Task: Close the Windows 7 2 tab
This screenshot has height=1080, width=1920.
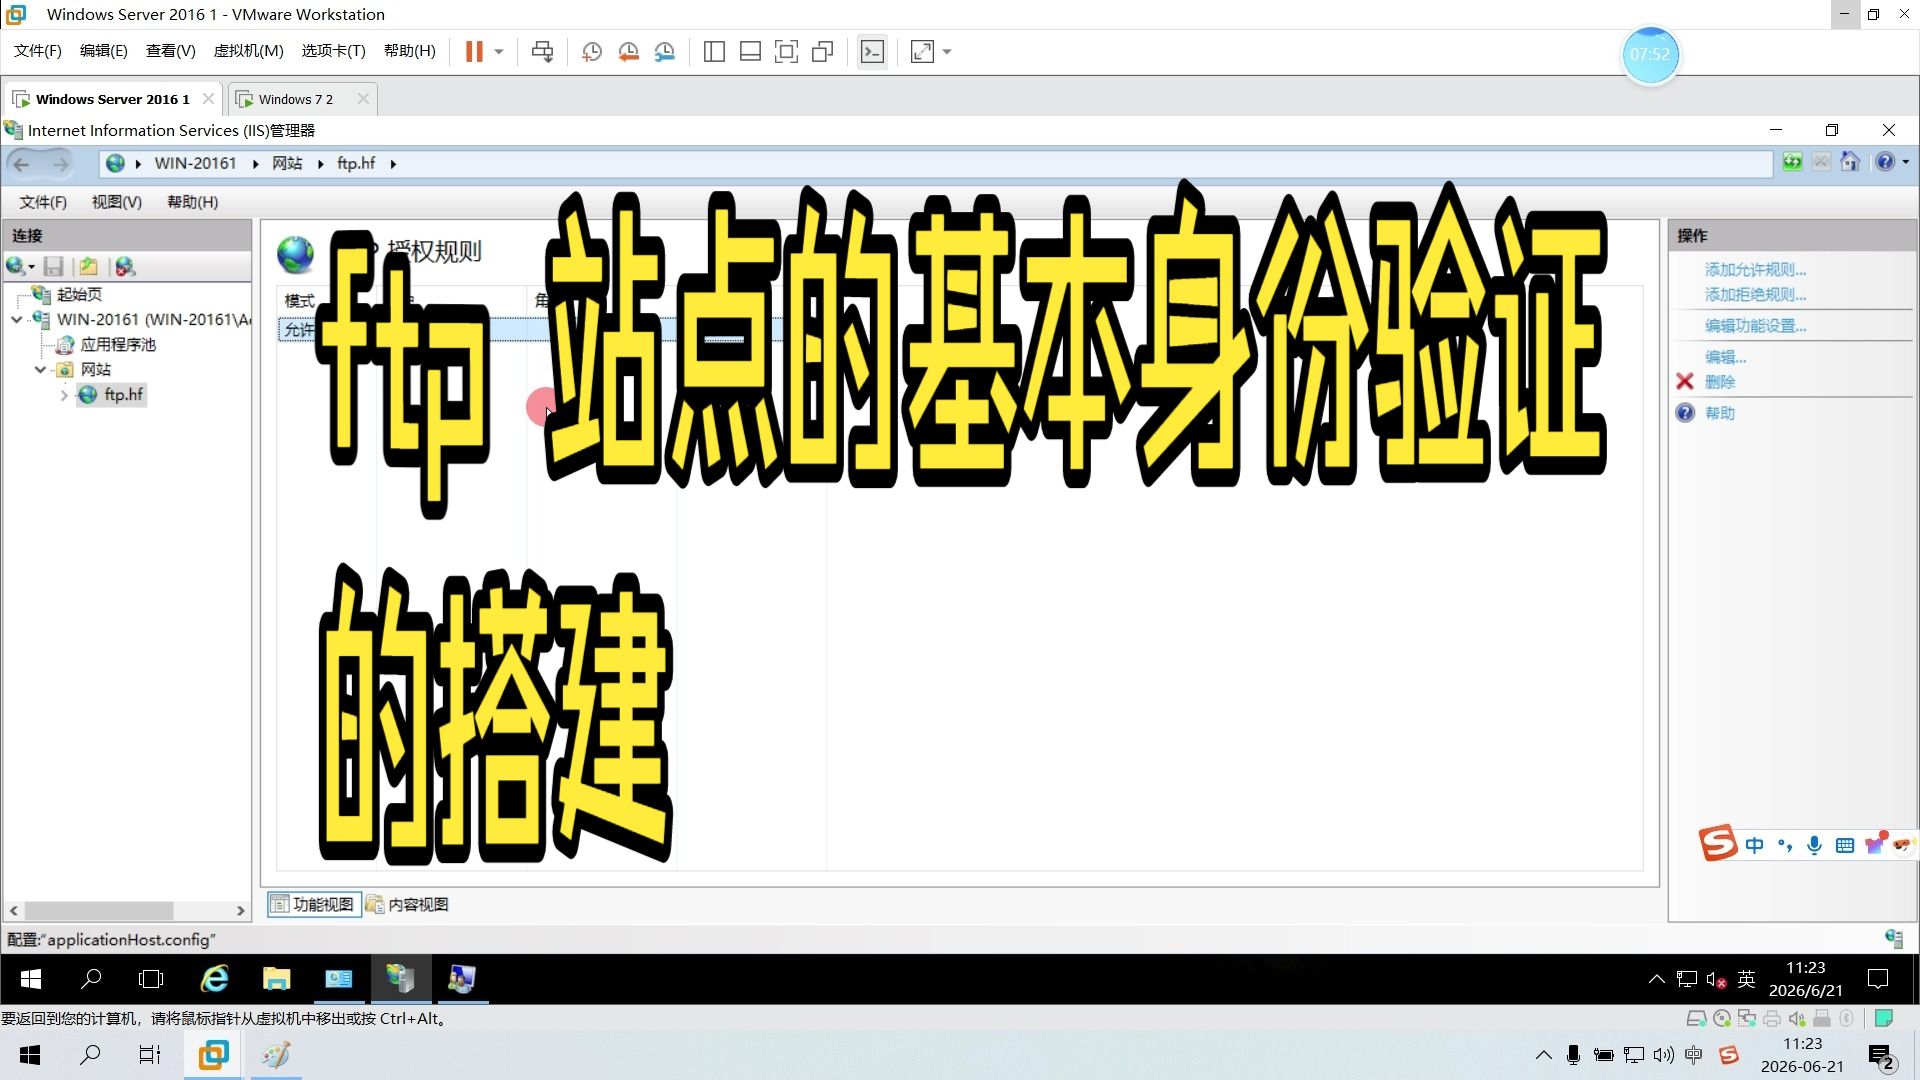Action: pyautogui.click(x=363, y=99)
